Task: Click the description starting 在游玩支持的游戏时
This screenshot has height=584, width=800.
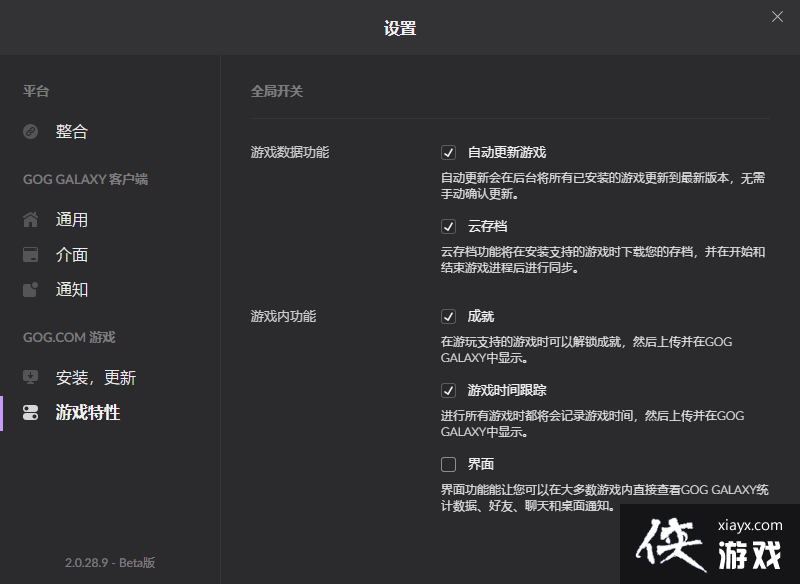Action: (x=587, y=350)
